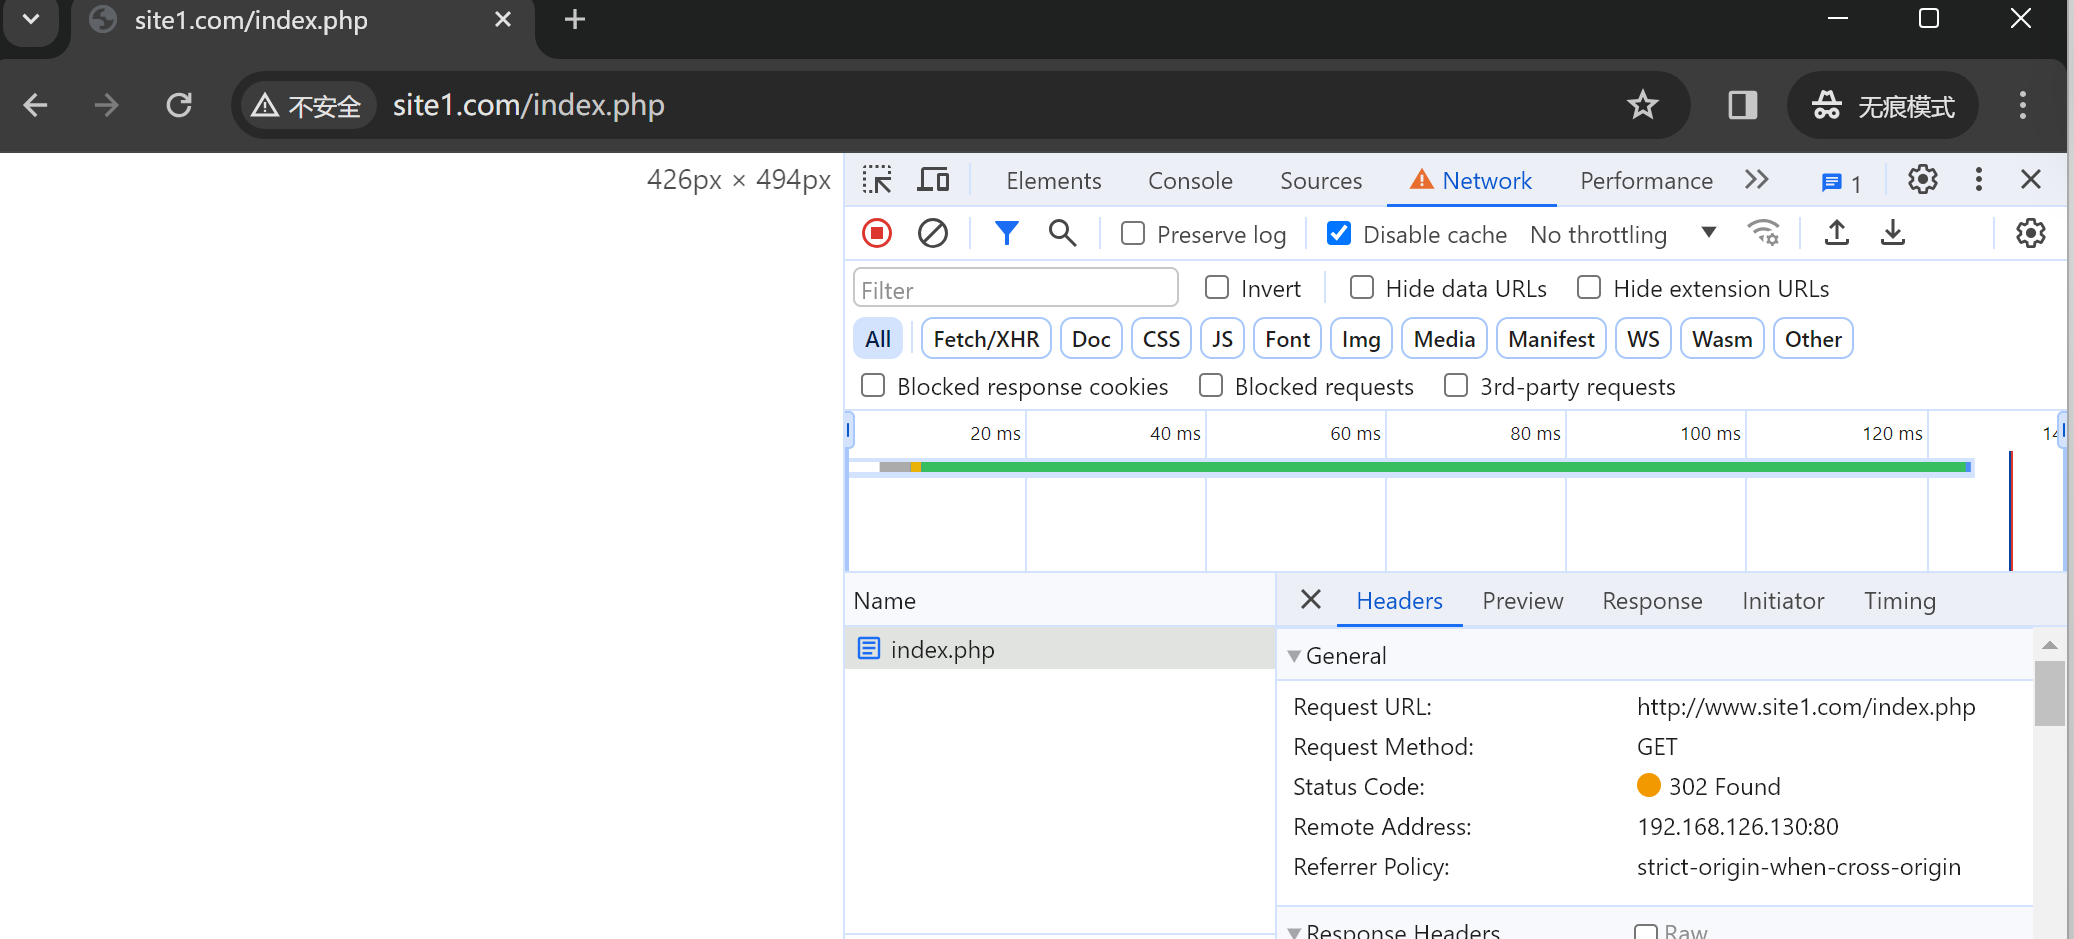
Task: Enable the Preserve log checkbox
Action: pos(1133,234)
